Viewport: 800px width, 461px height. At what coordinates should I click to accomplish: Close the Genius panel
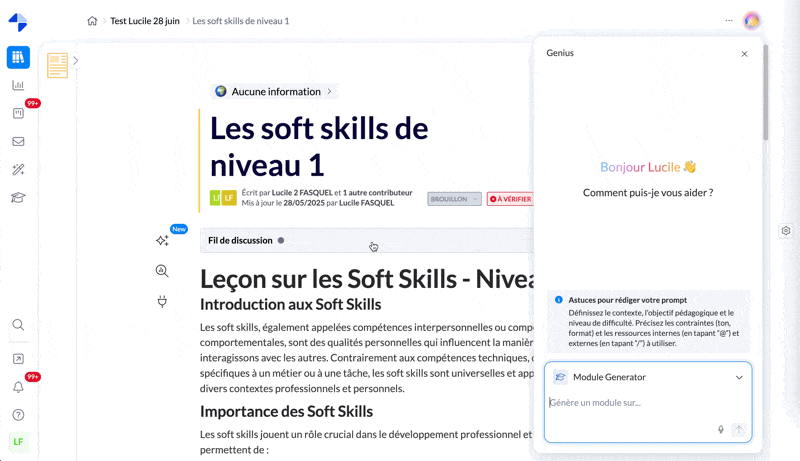pos(744,54)
